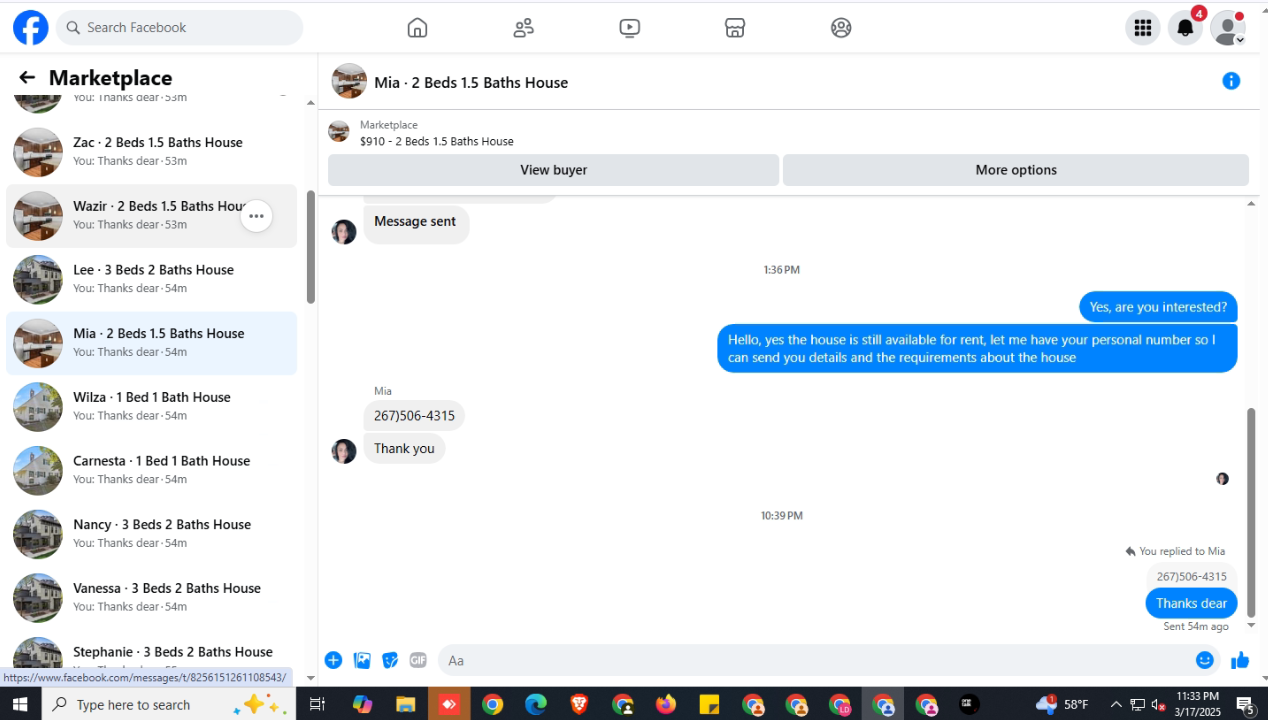Send a thumbs-up like

1240,660
